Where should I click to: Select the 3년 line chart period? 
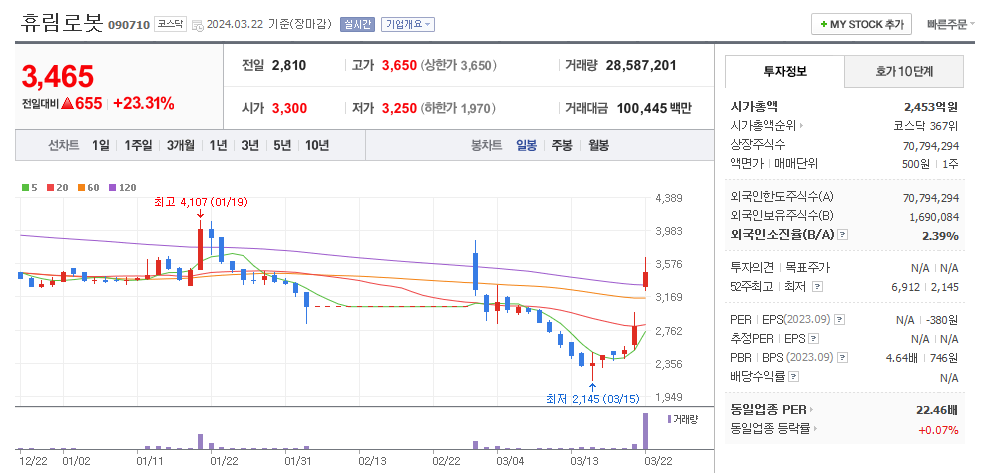click(x=250, y=145)
